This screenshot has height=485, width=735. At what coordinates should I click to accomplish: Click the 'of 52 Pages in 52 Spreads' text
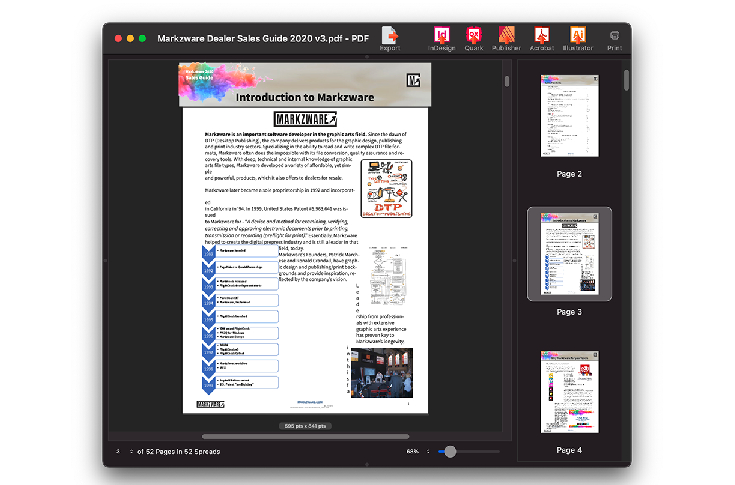point(179,451)
